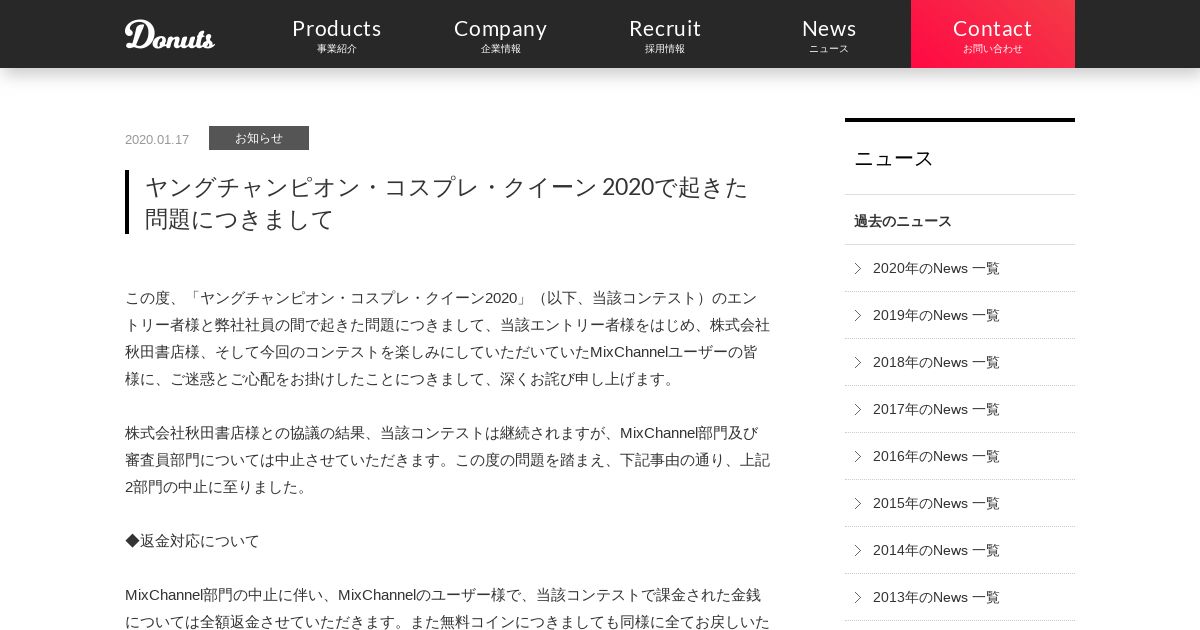Click the ◆返金対応について subheading
This screenshot has width=1200, height=630.
[192, 541]
